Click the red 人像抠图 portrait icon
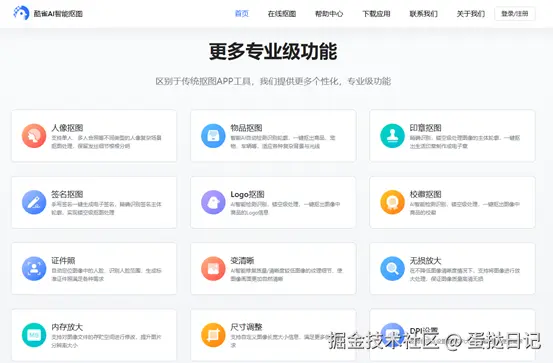 [x=34, y=135]
